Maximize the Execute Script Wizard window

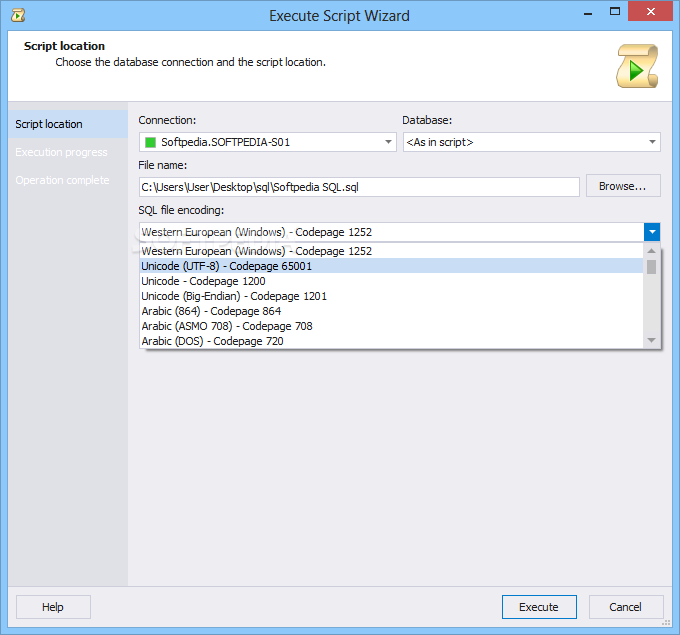click(x=615, y=12)
